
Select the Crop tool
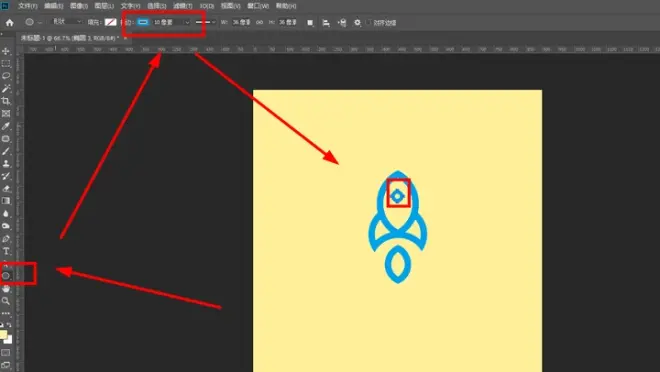pos(6,101)
